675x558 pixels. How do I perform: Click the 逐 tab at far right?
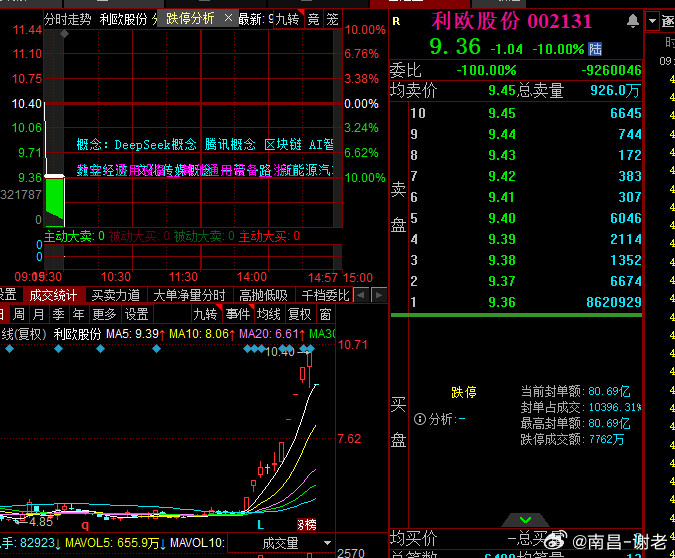[668, 21]
